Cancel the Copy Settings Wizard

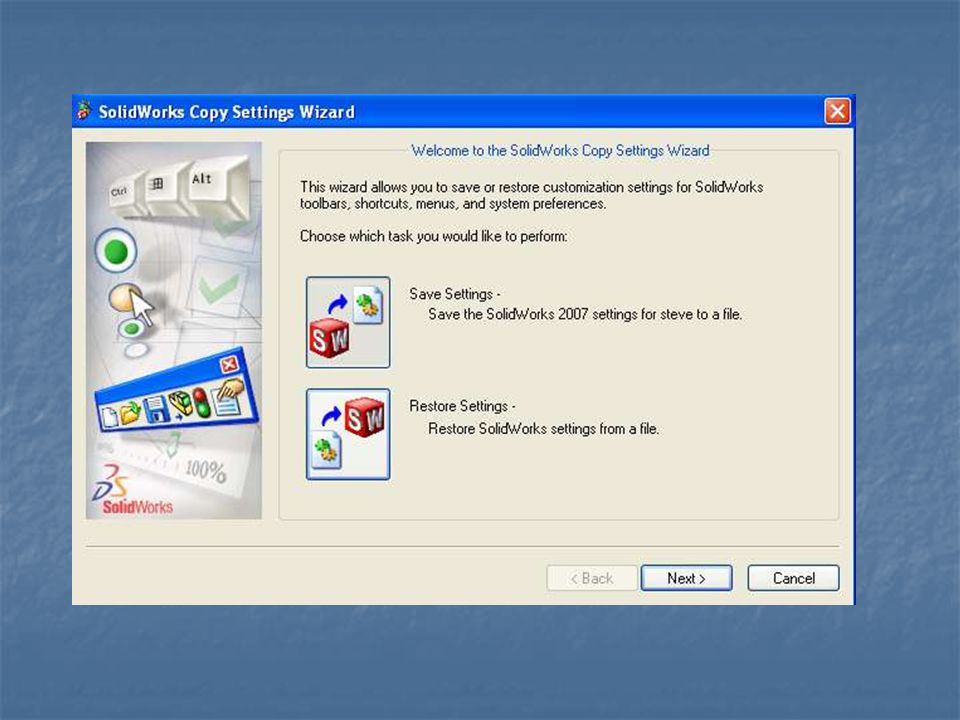pos(793,578)
